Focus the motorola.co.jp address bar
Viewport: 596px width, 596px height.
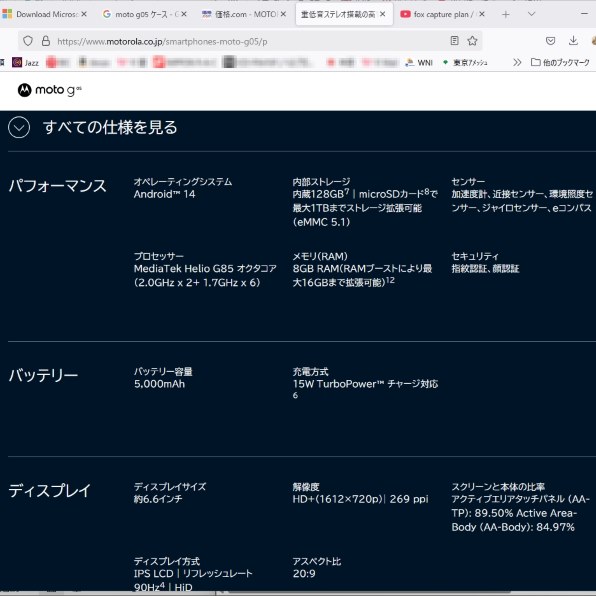tap(250, 41)
